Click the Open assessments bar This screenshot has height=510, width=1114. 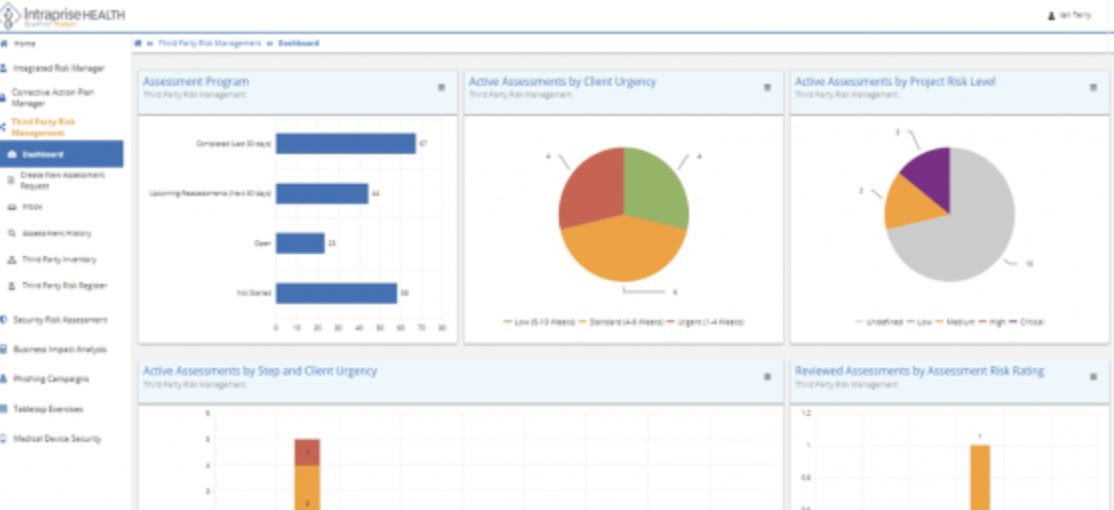pos(300,243)
